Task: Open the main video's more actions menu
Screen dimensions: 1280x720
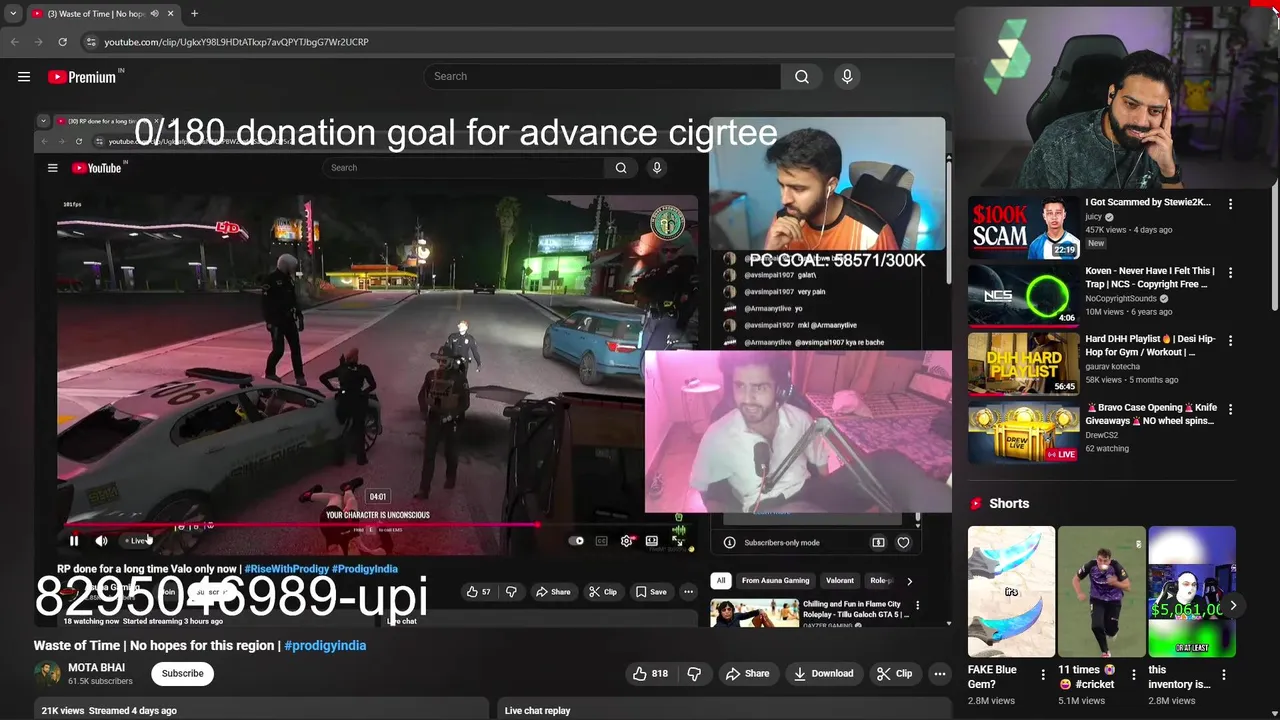Action: pos(939,673)
